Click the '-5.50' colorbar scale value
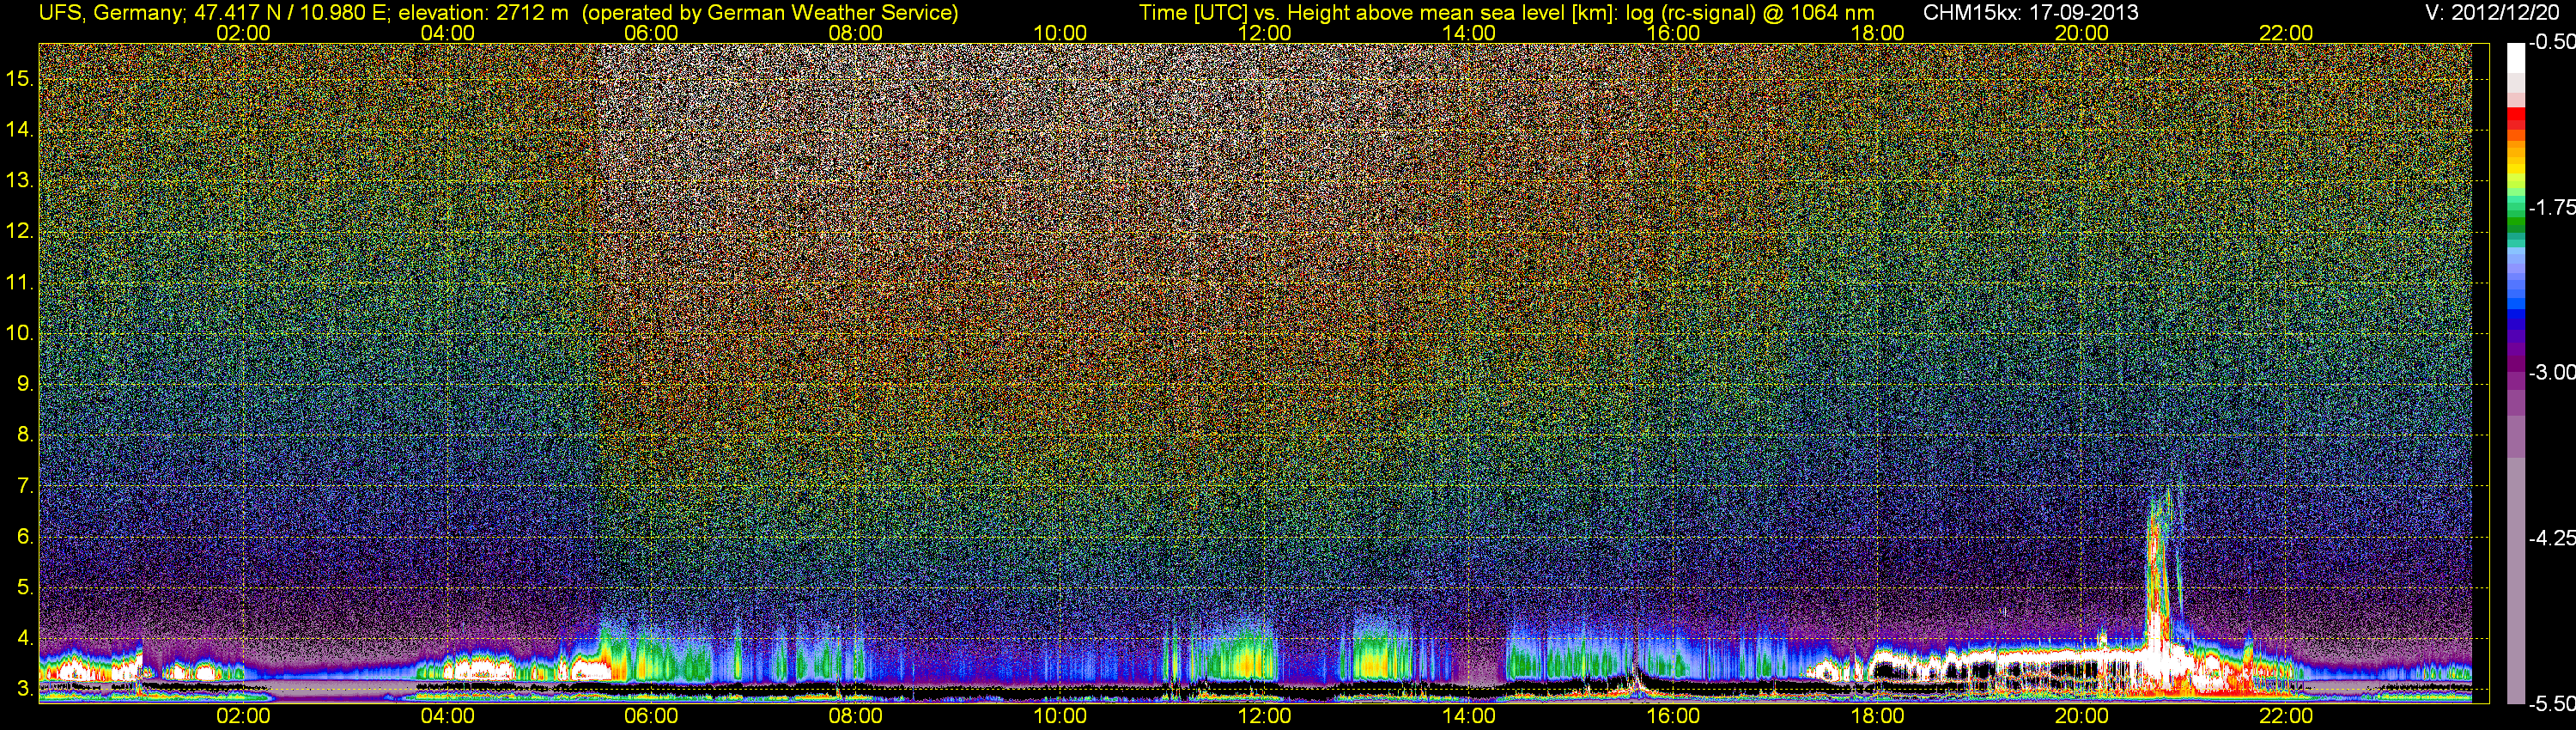 pyautogui.click(x=2551, y=703)
